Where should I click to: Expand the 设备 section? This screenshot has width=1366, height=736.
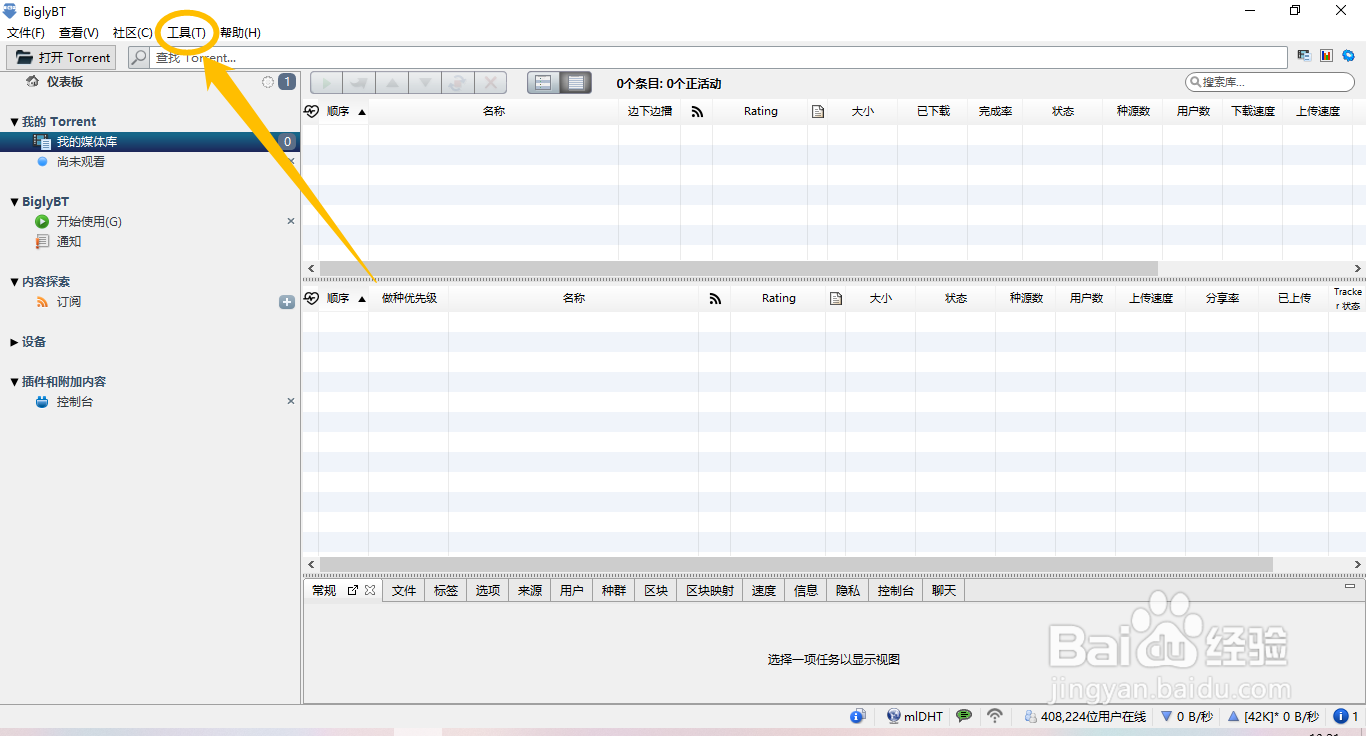point(14,342)
